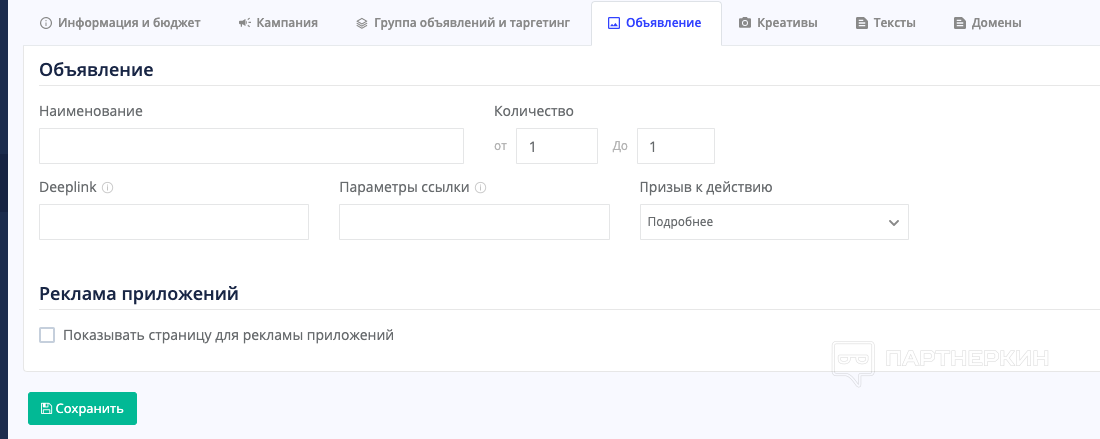Click the Deeplink input field
Screen dimensions: 1100x439
coord(174,222)
